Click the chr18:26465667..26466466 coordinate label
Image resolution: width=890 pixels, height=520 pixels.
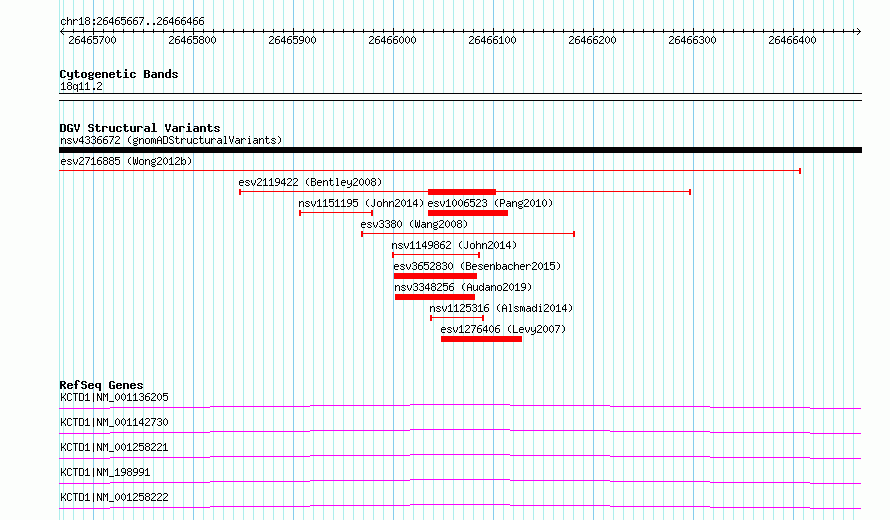[x=132, y=22]
